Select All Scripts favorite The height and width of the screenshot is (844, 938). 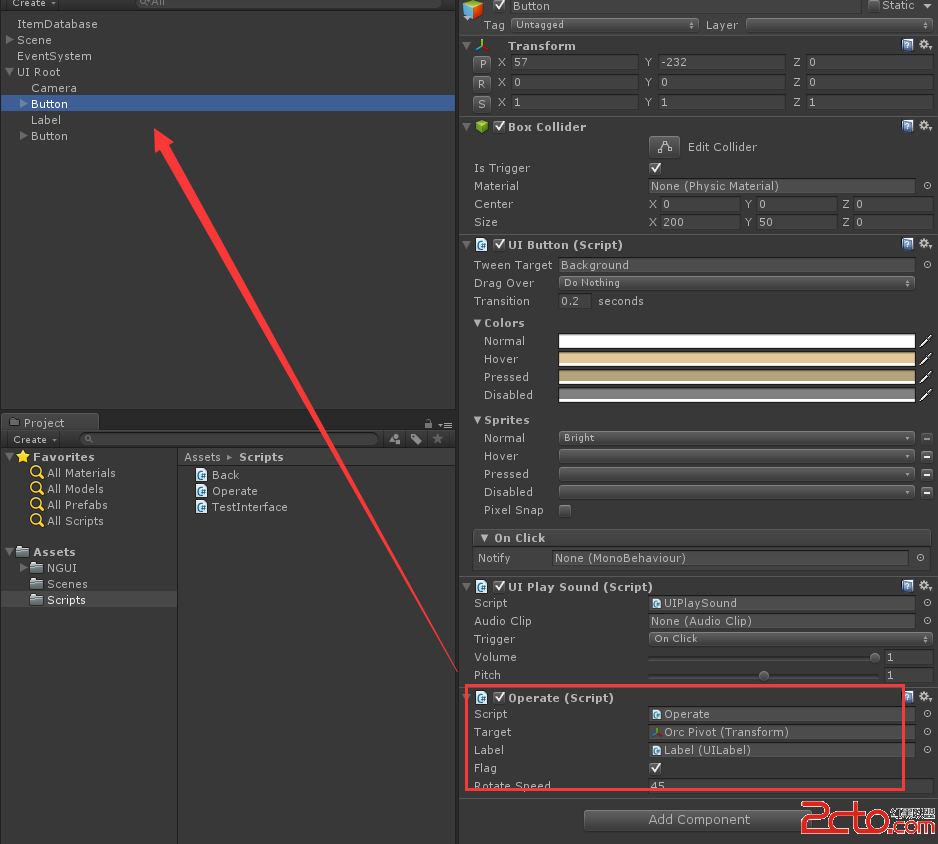point(75,521)
